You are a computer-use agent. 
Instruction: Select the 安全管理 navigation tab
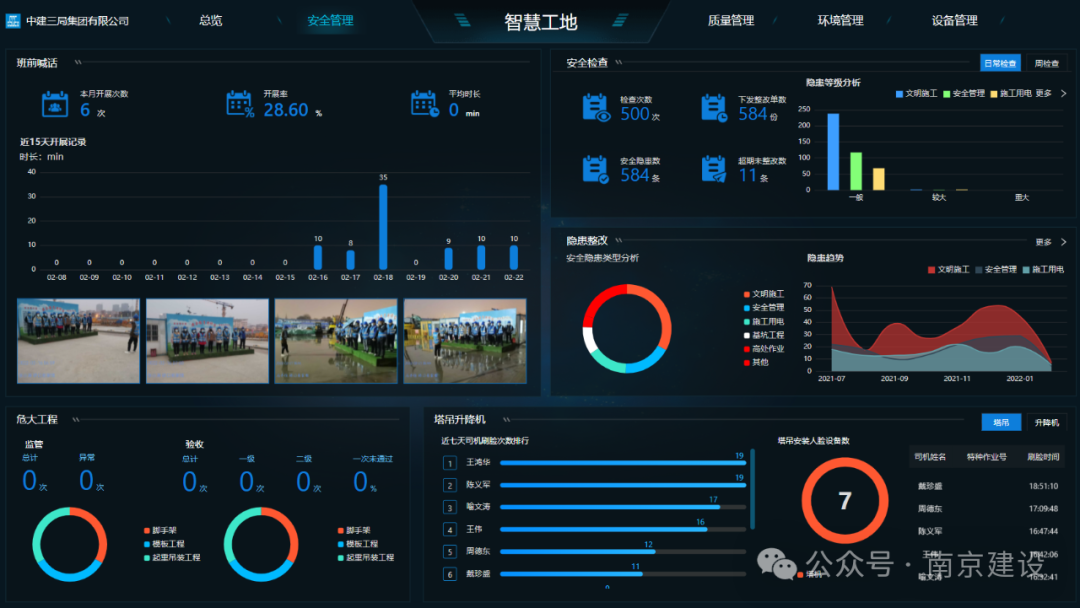click(x=330, y=21)
